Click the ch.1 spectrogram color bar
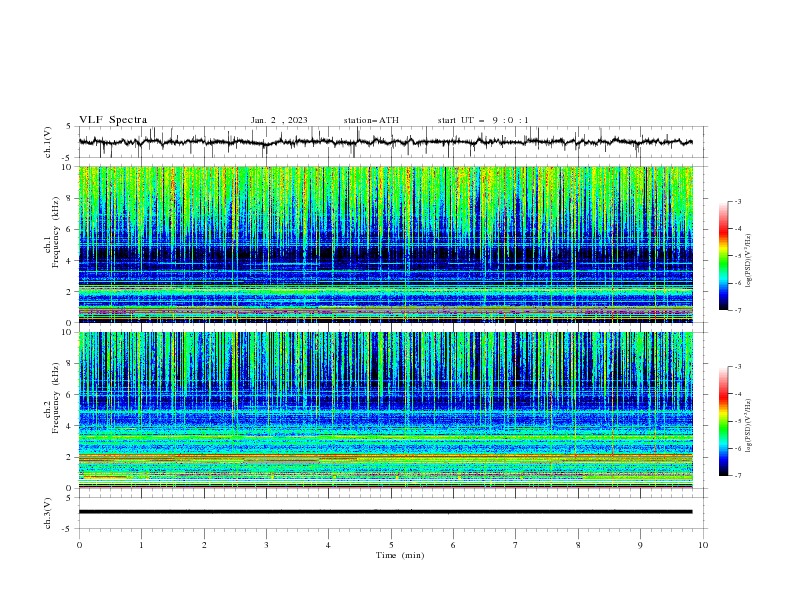Image resolution: width=792 pixels, height=612 pixels. click(723, 256)
